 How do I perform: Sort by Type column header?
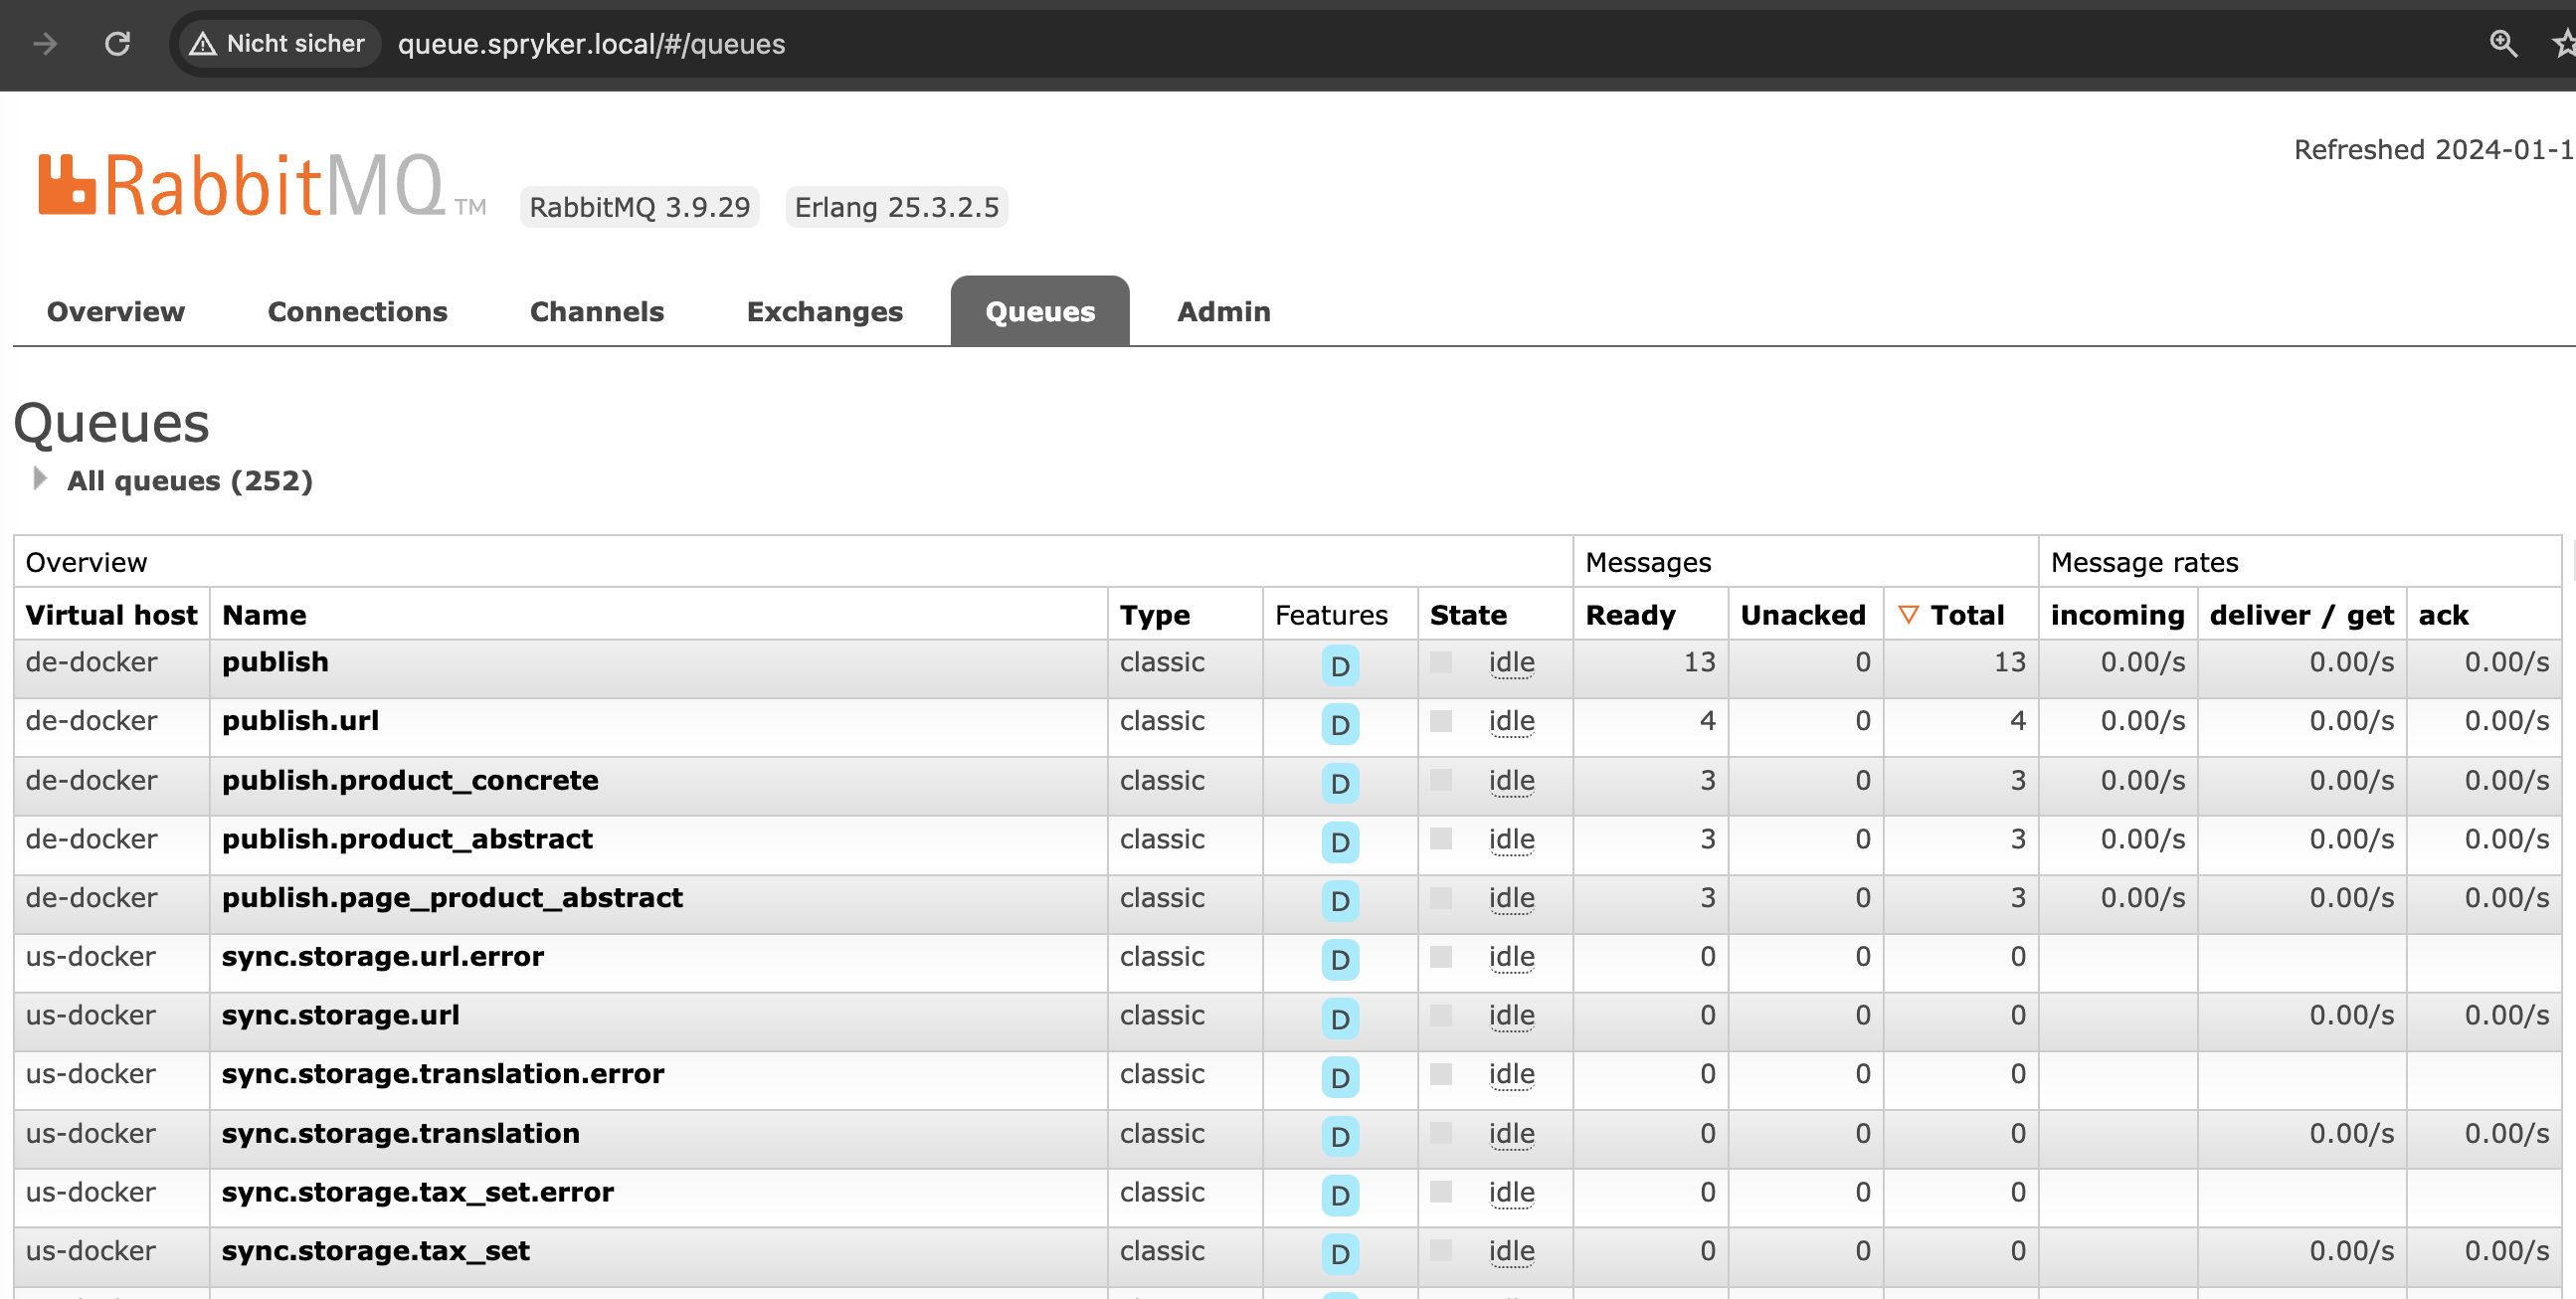1154,616
